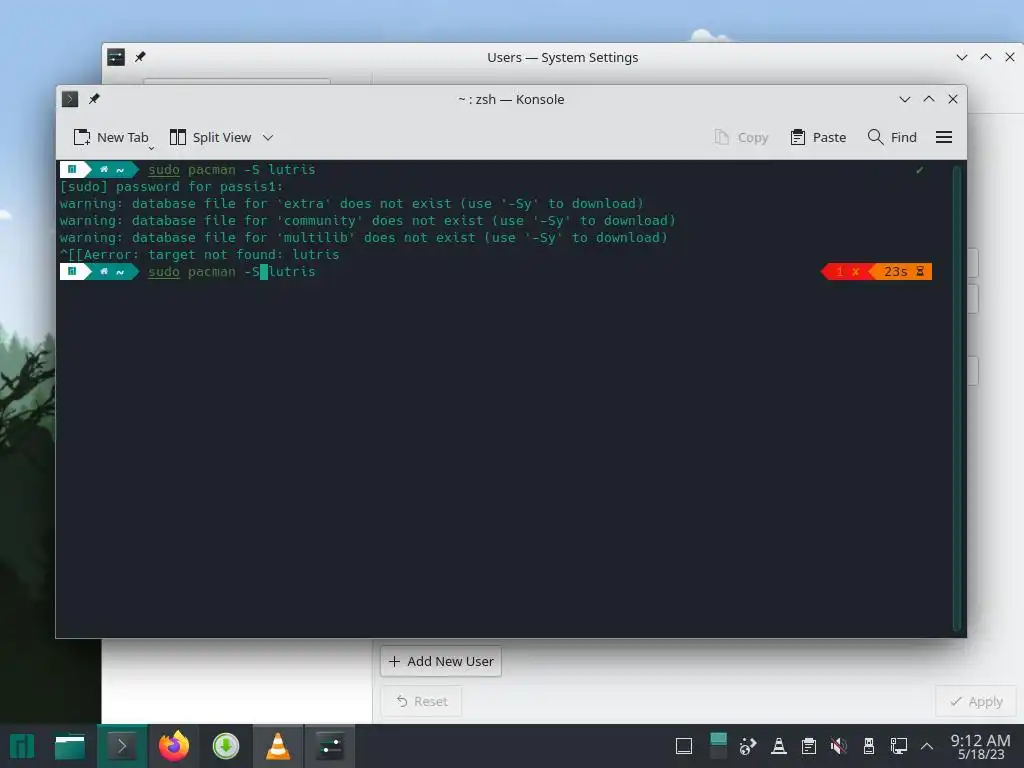Viewport: 1024px width, 768px height.
Task: Open the Dolphin file manager from taskbar
Action: point(70,746)
